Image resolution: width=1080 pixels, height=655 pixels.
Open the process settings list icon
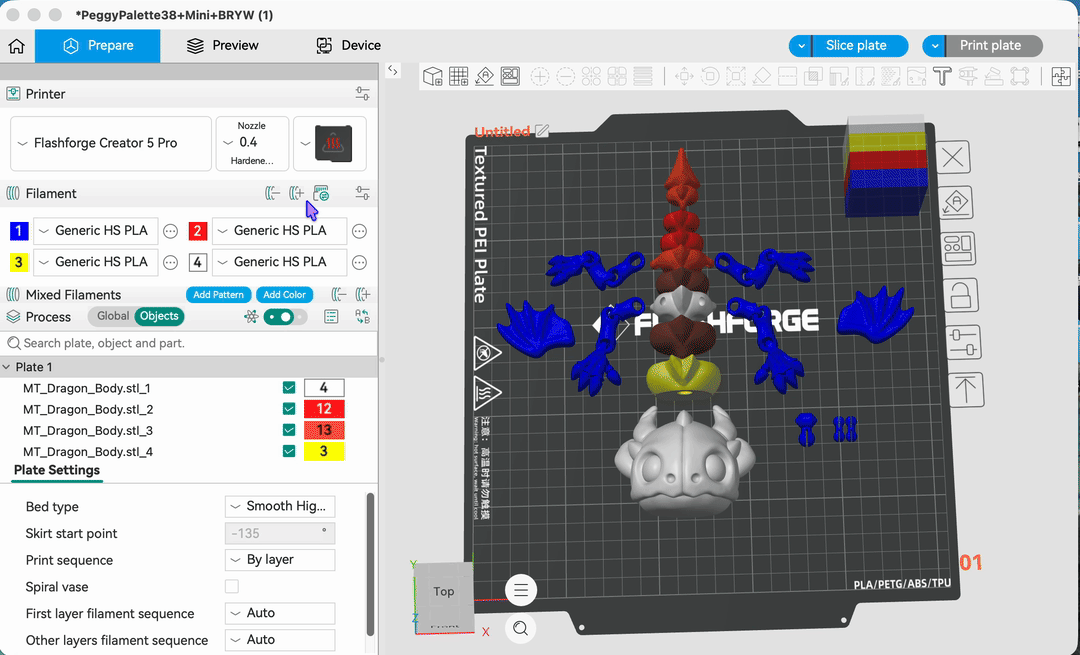331,317
